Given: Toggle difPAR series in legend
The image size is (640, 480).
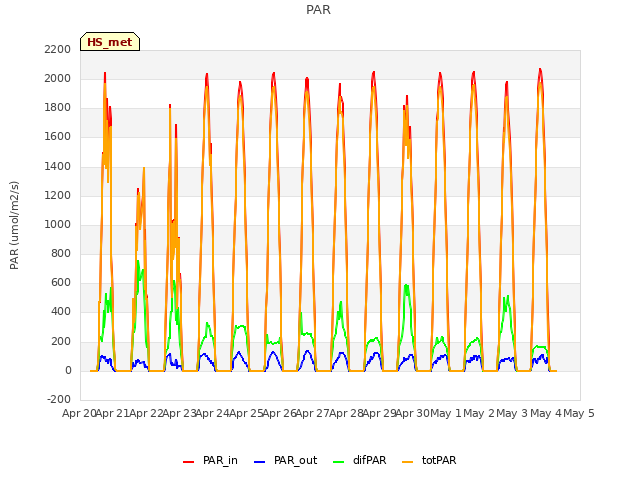Looking at the screenshot, I should point(360,460).
